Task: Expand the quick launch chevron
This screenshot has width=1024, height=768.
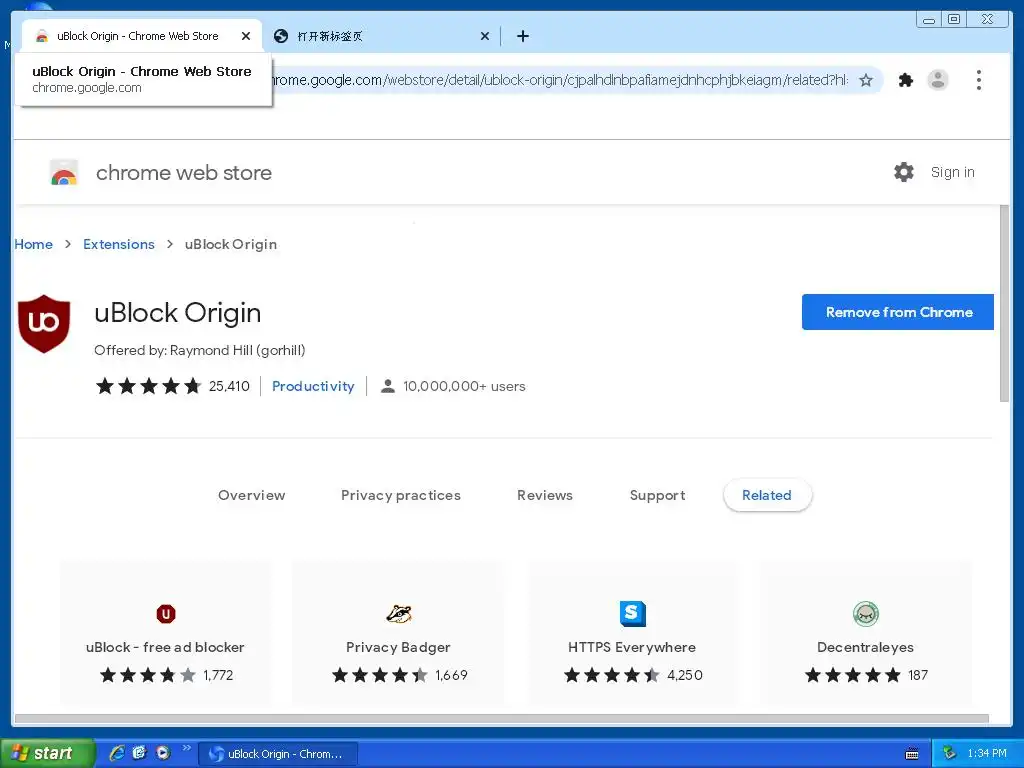Action: tap(187, 748)
